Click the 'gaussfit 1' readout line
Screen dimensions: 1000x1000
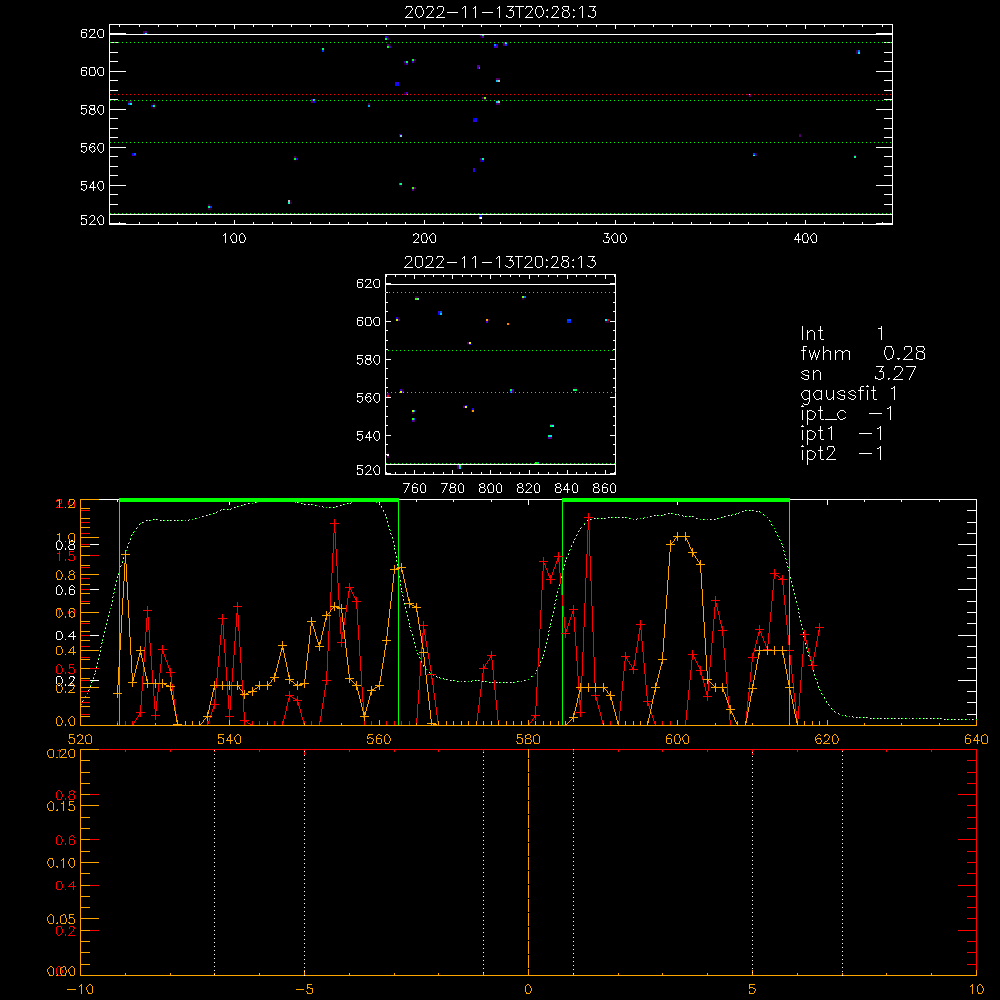pyautogui.click(x=849, y=393)
